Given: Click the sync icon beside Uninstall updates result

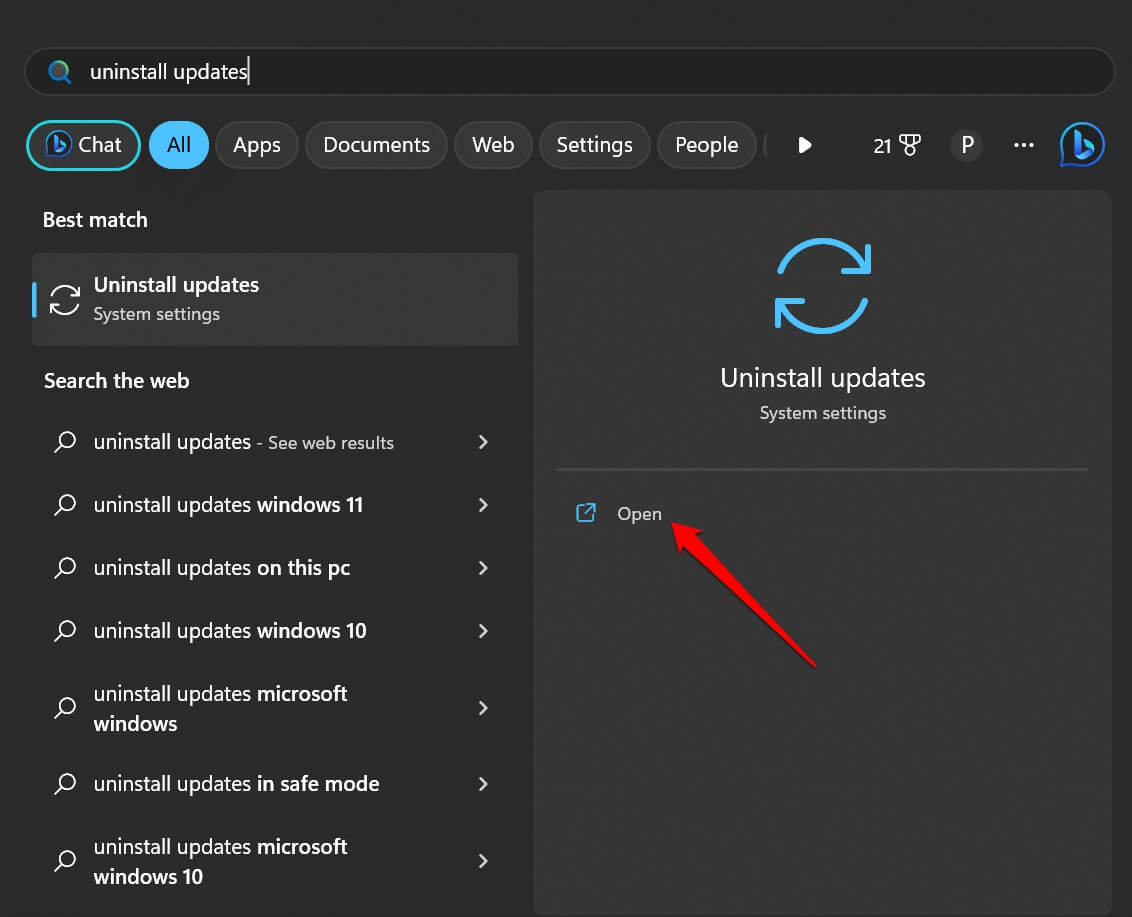Looking at the screenshot, I should (64, 300).
